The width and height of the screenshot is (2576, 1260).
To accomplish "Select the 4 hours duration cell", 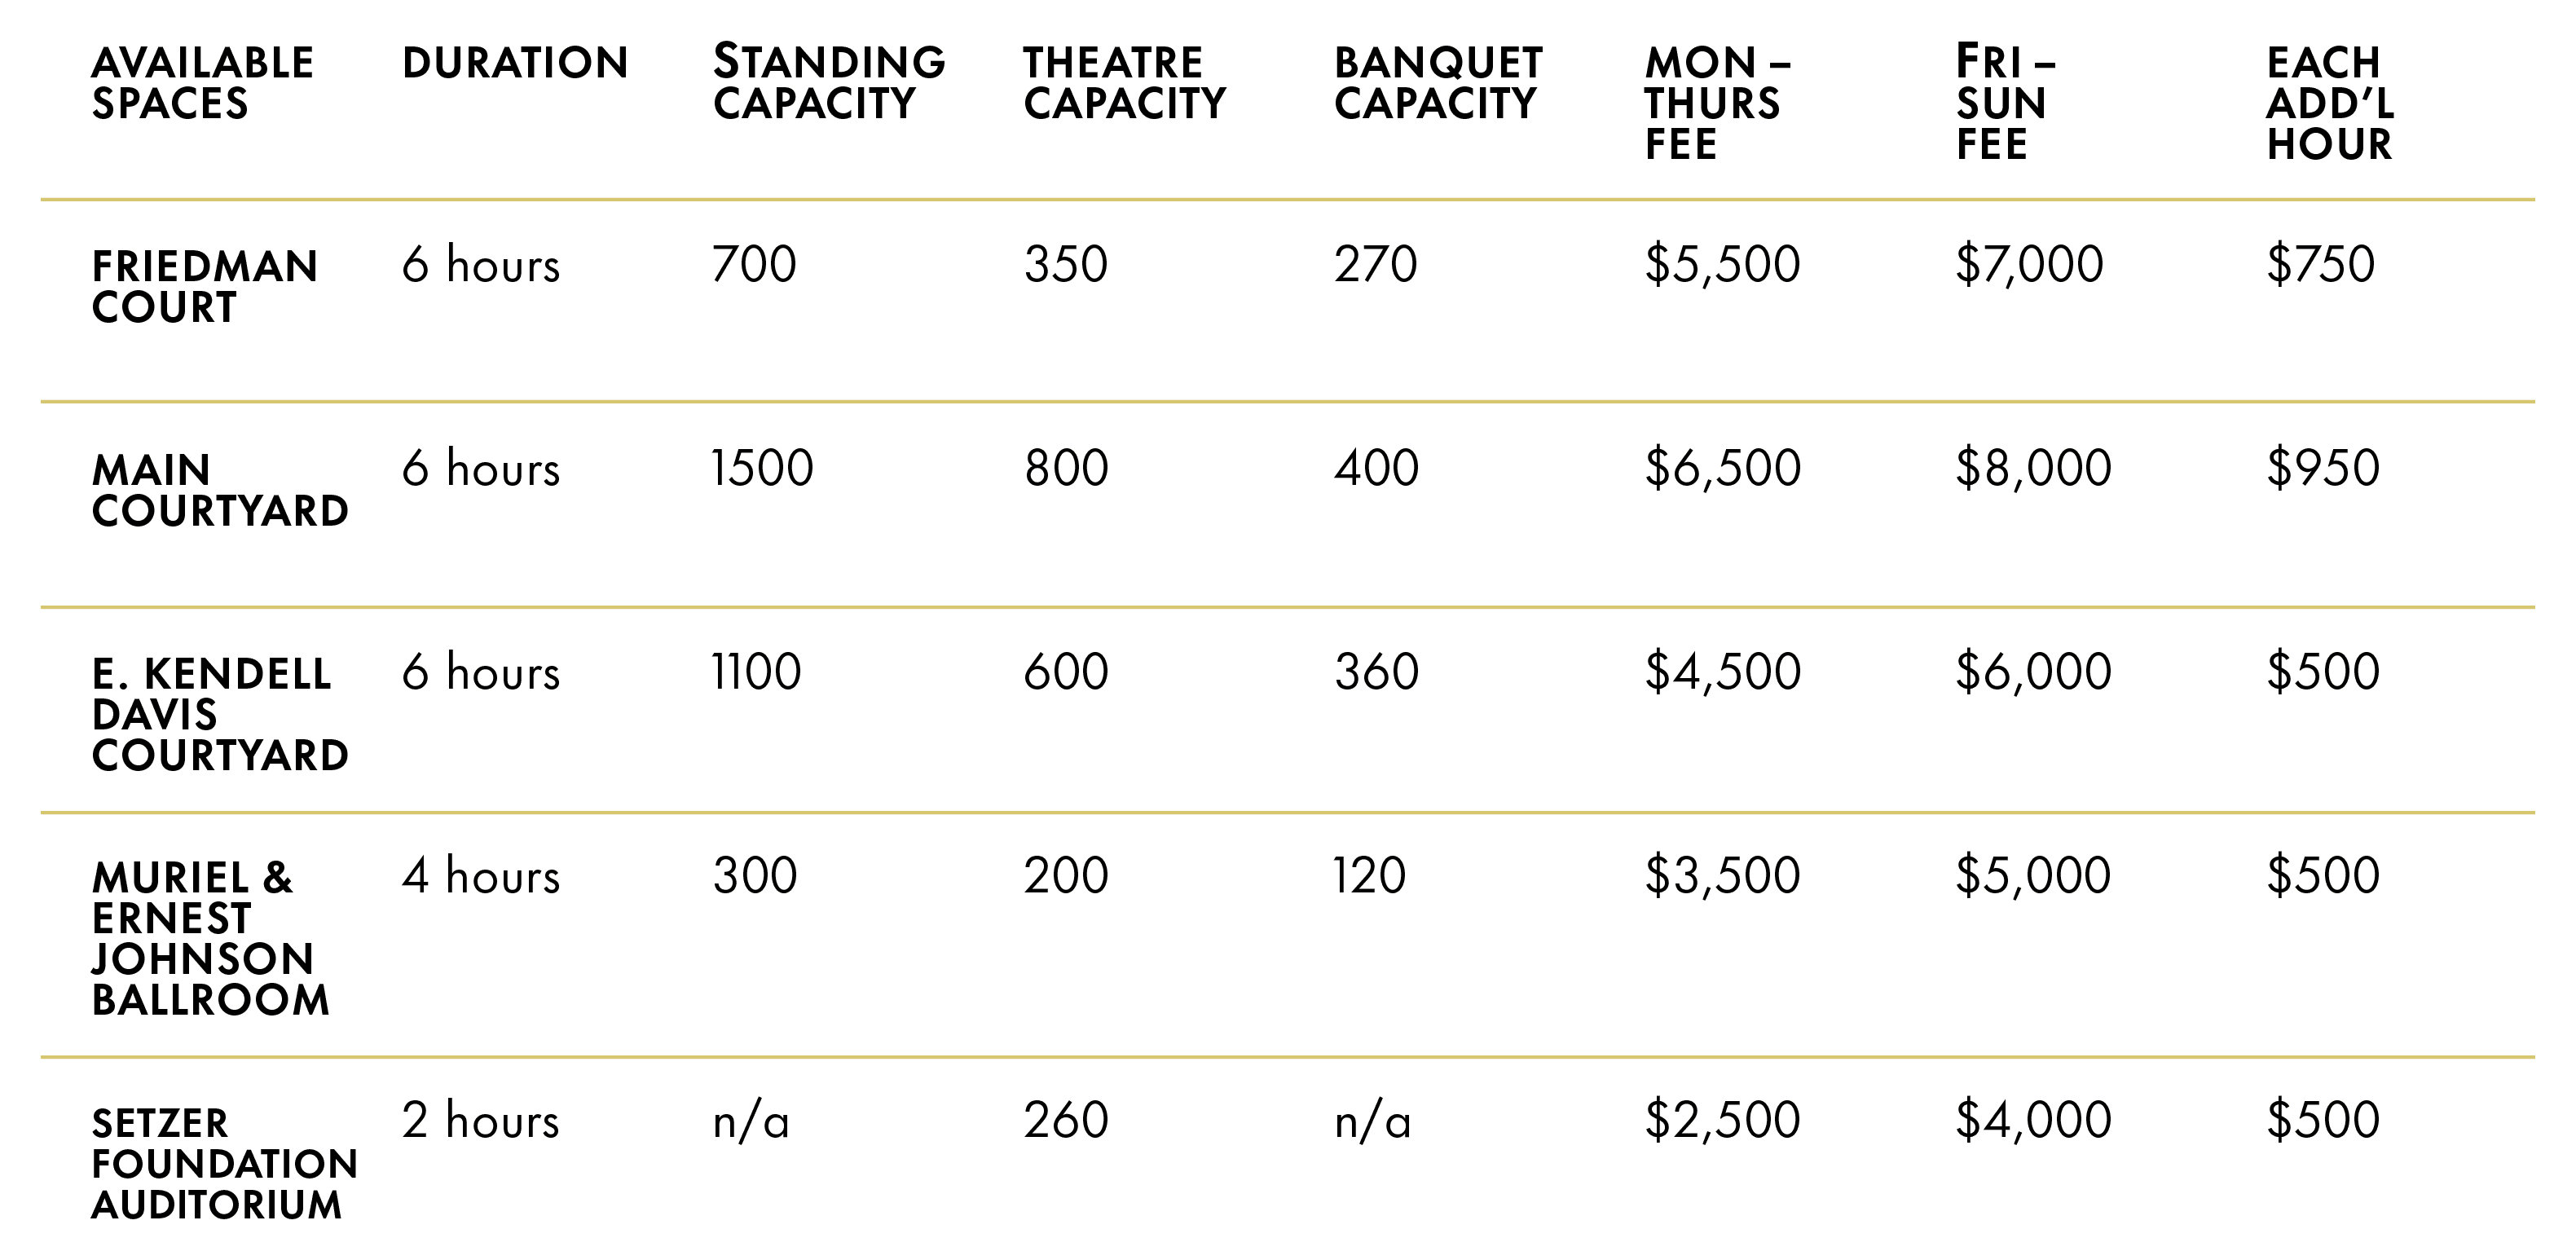I will point(480,875).
